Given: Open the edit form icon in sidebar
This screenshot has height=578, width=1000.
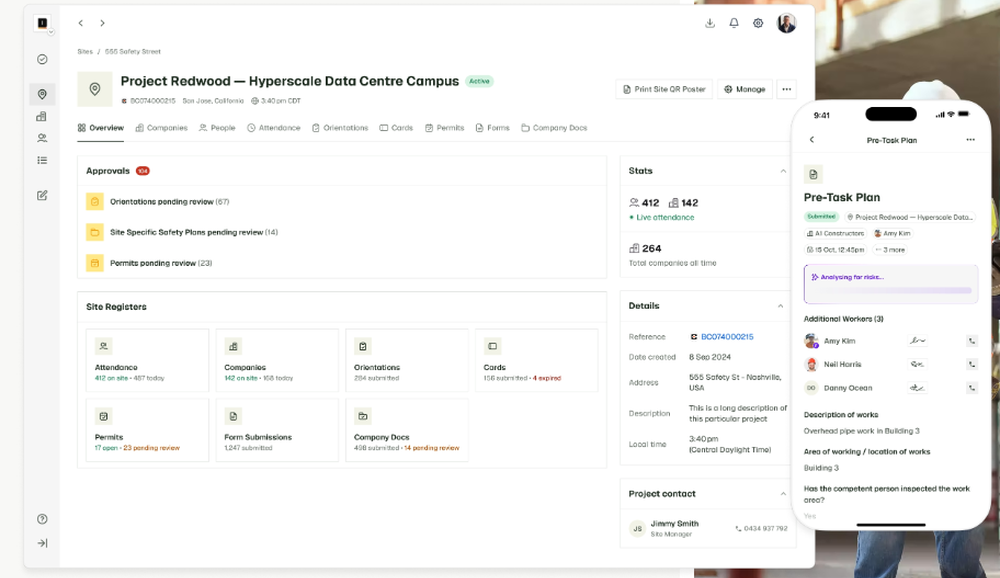Looking at the screenshot, I should tap(42, 195).
